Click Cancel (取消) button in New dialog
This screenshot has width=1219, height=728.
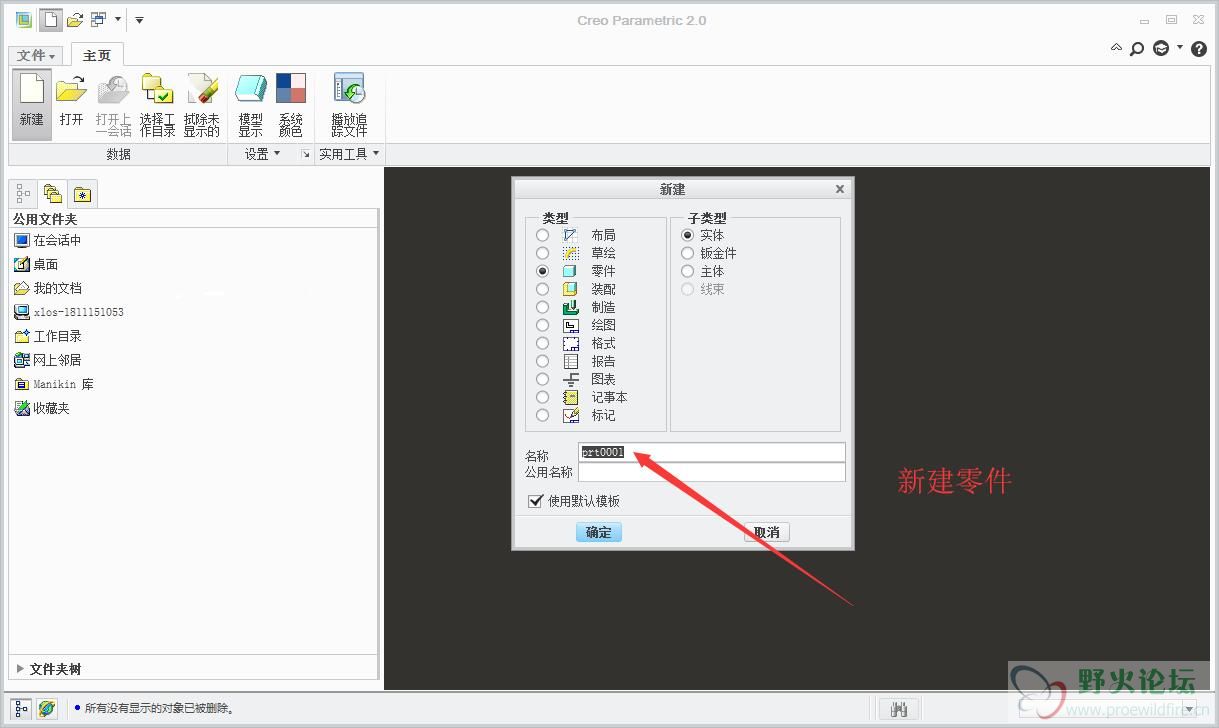(x=767, y=532)
